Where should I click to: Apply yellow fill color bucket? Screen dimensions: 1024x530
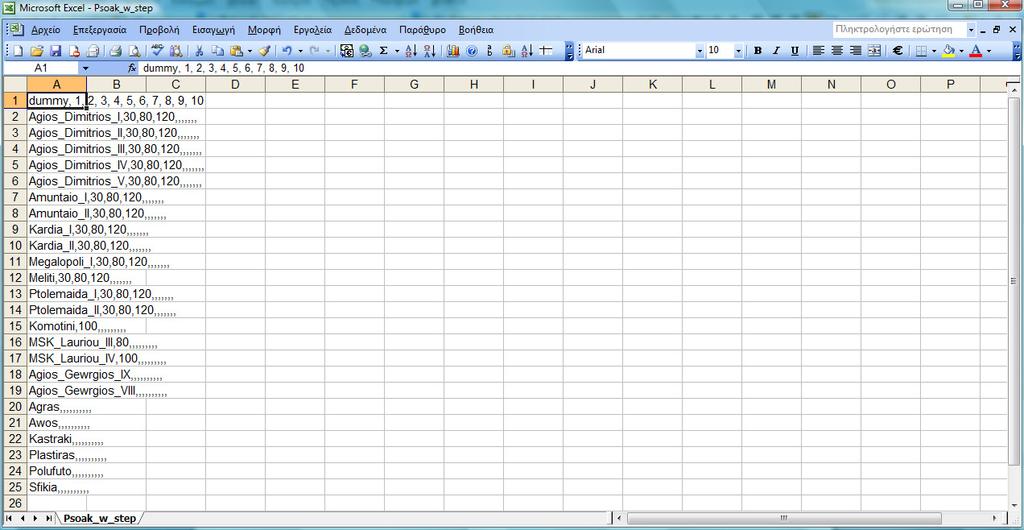click(950, 51)
